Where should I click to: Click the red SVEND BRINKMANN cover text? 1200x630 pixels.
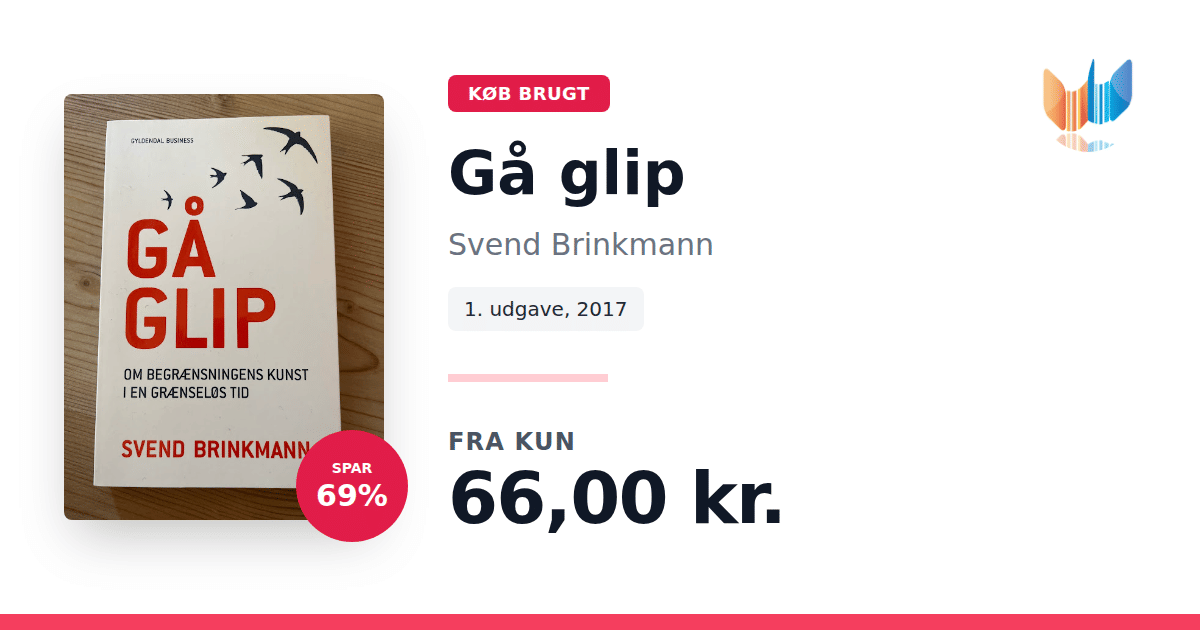click(x=214, y=449)
